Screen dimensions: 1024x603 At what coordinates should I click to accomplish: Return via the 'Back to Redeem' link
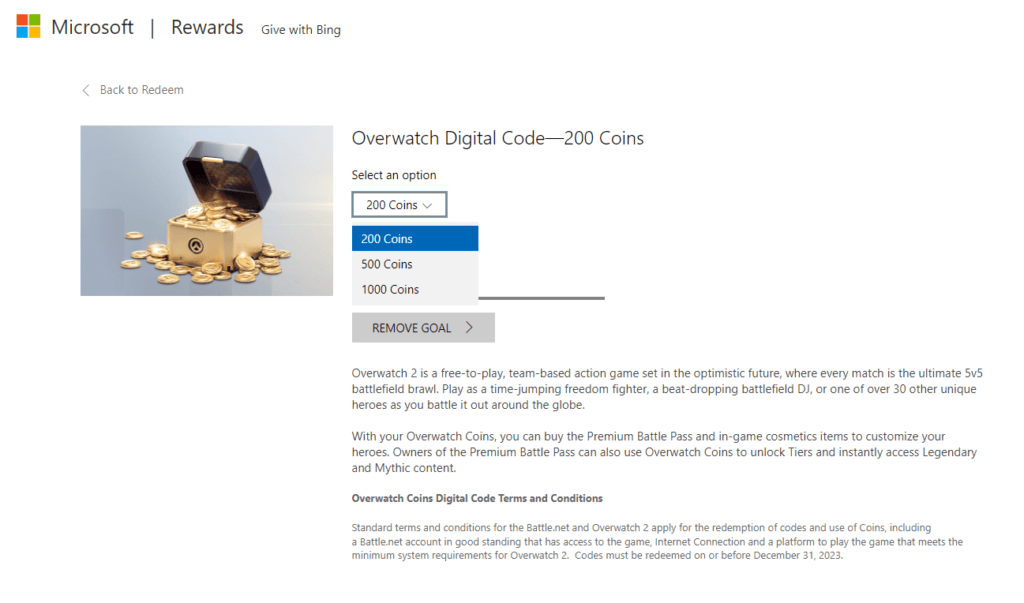point(141,89)
